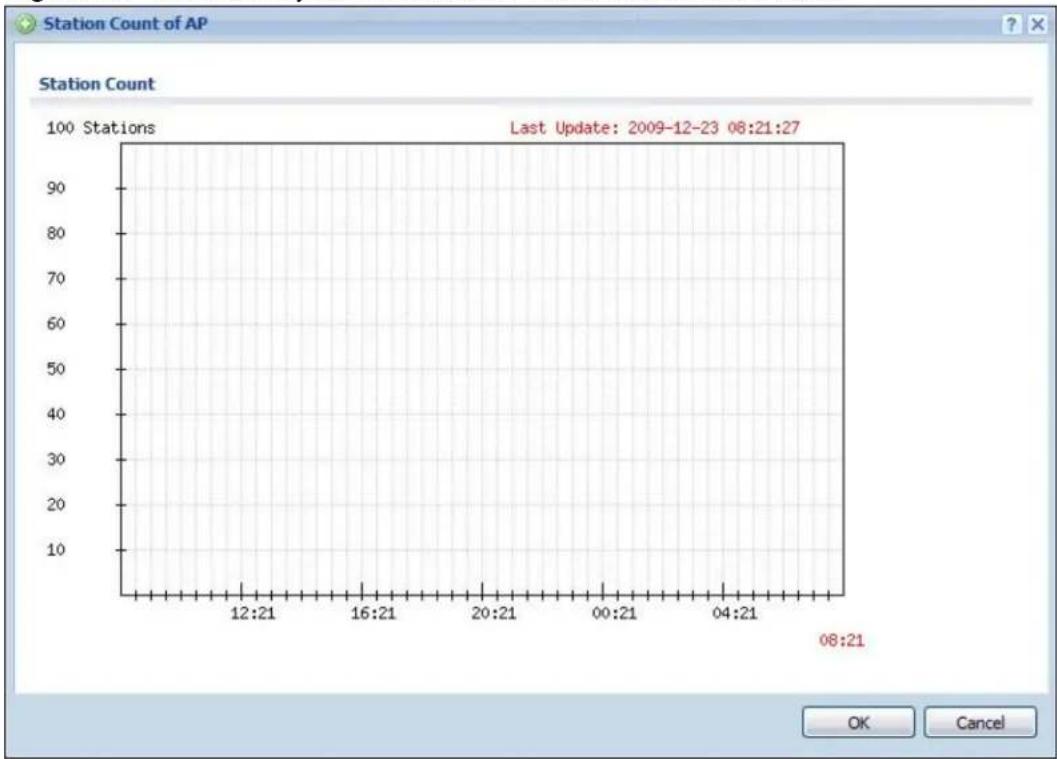Open help with the question mark icon

coord(1011,25)
